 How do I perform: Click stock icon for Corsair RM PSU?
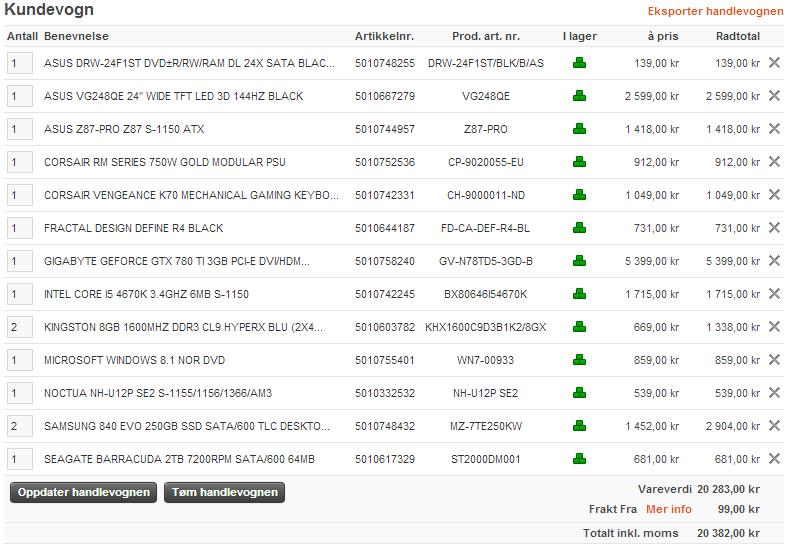579,162
